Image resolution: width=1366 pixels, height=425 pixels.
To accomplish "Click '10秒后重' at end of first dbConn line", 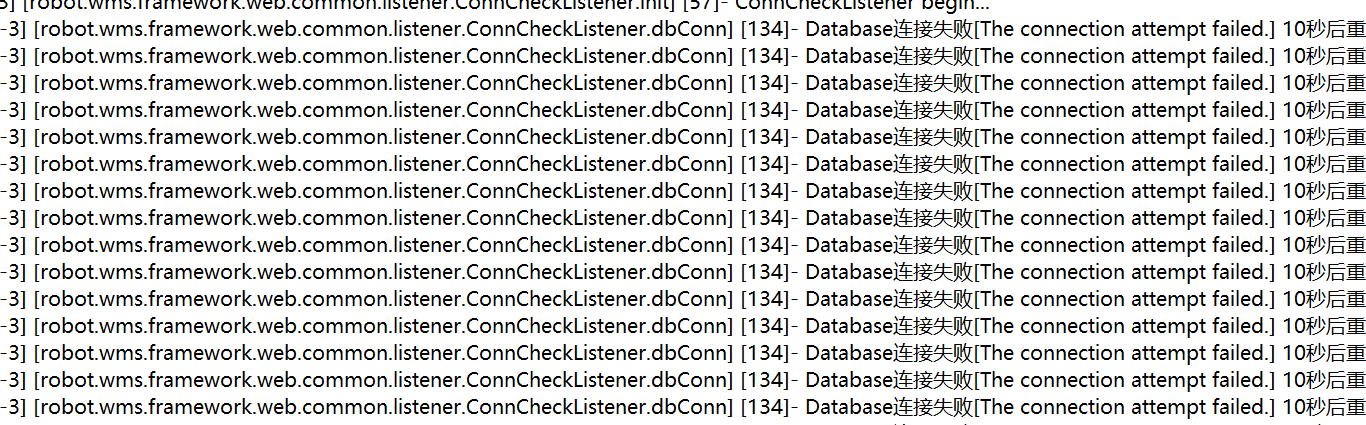I will click(1323, 29).
